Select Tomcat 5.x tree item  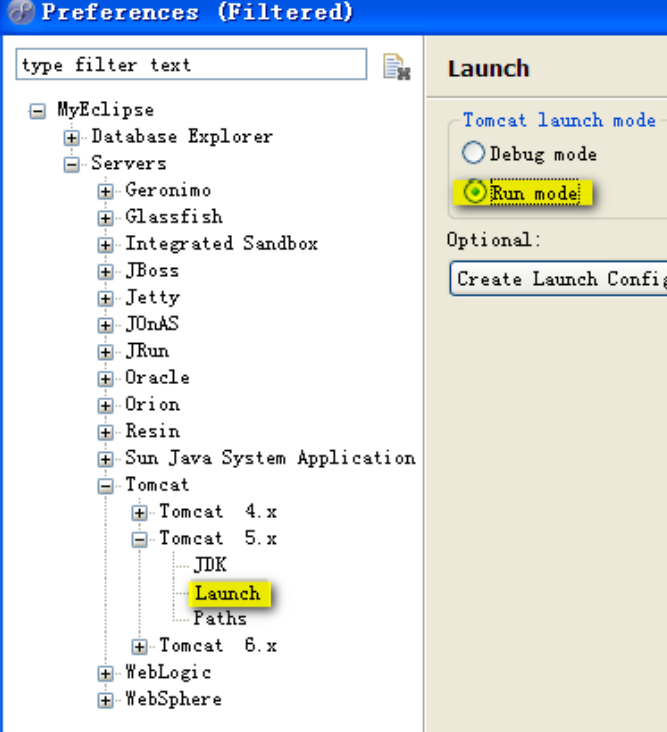coord(218,538)
